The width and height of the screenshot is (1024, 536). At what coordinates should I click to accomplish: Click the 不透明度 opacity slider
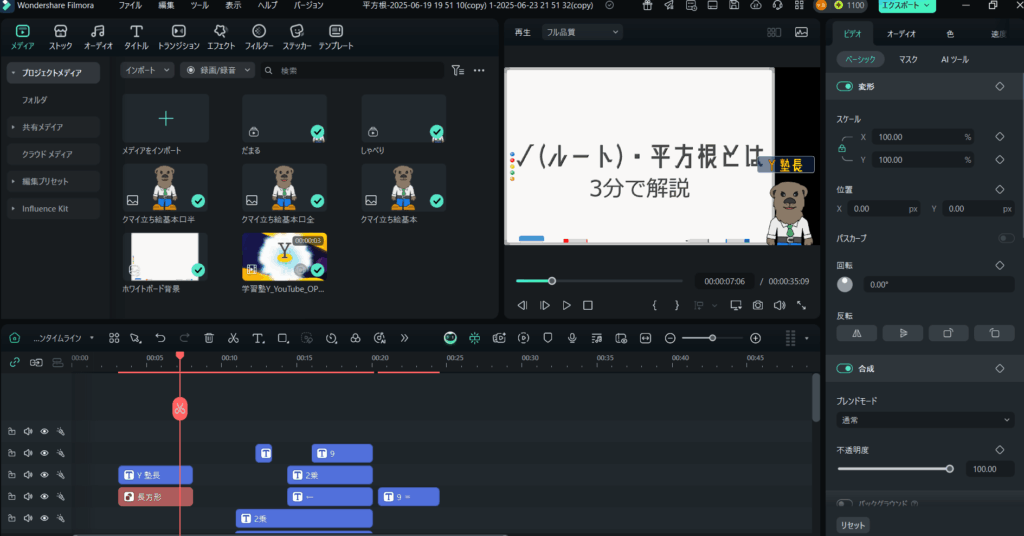click(893, 468)
